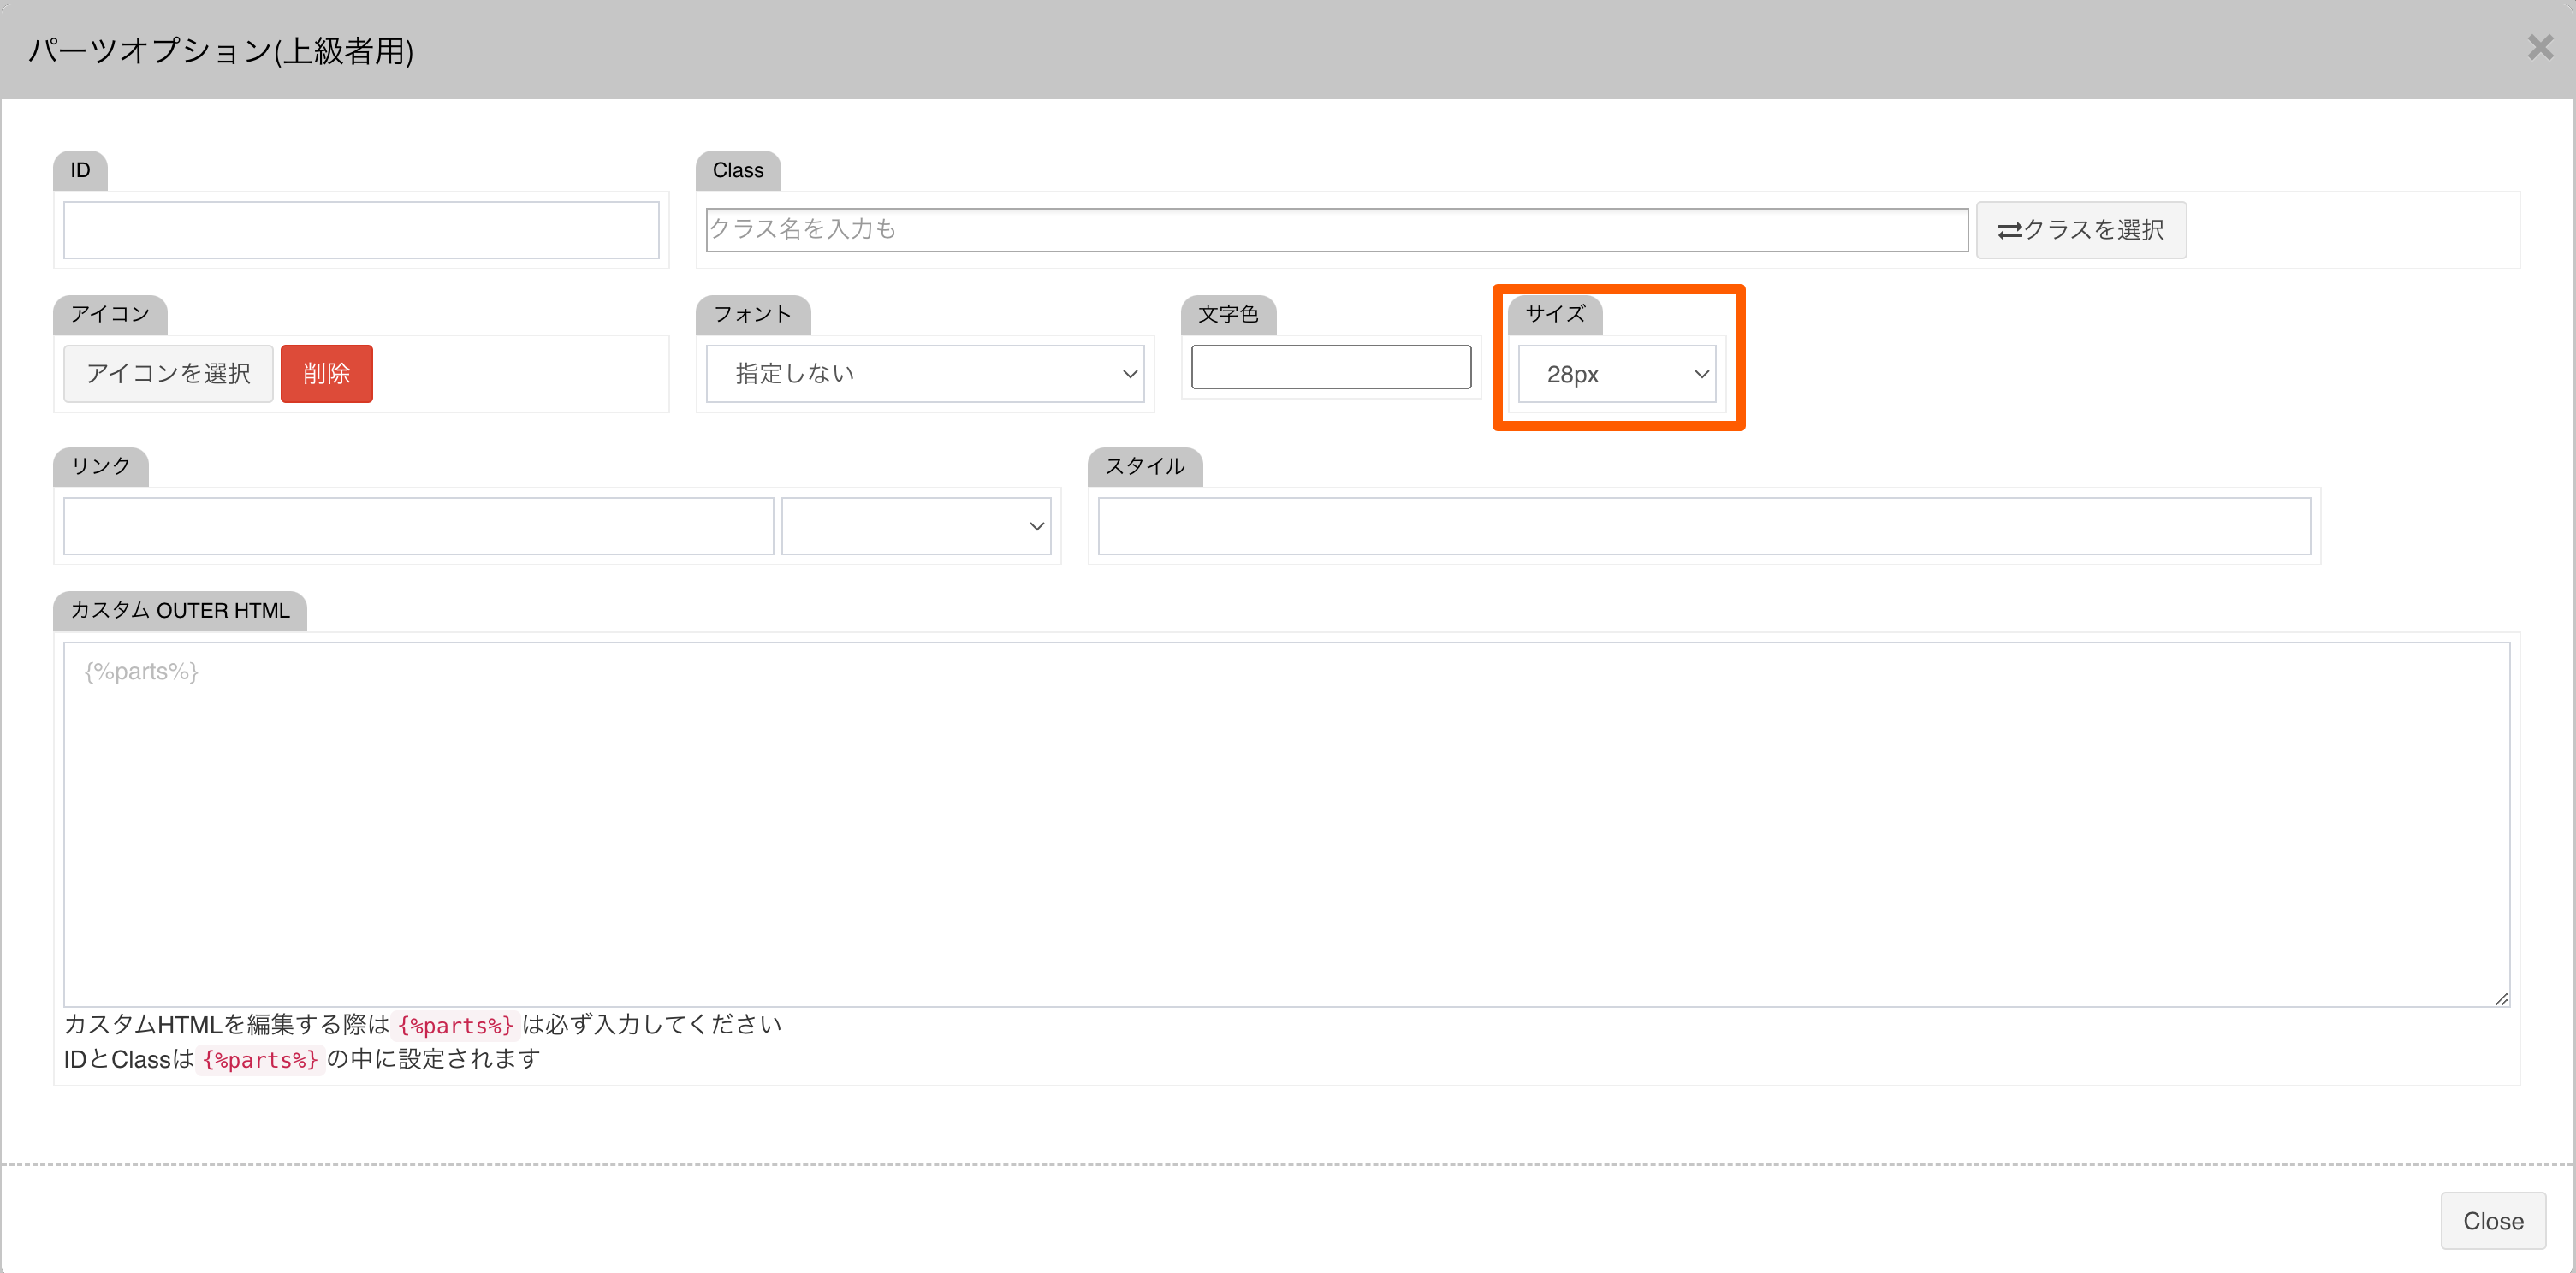The width and height of the screenshot is (2576, 1273).
Task: Click the スタイル label
Action: (x=1145, y=467)
